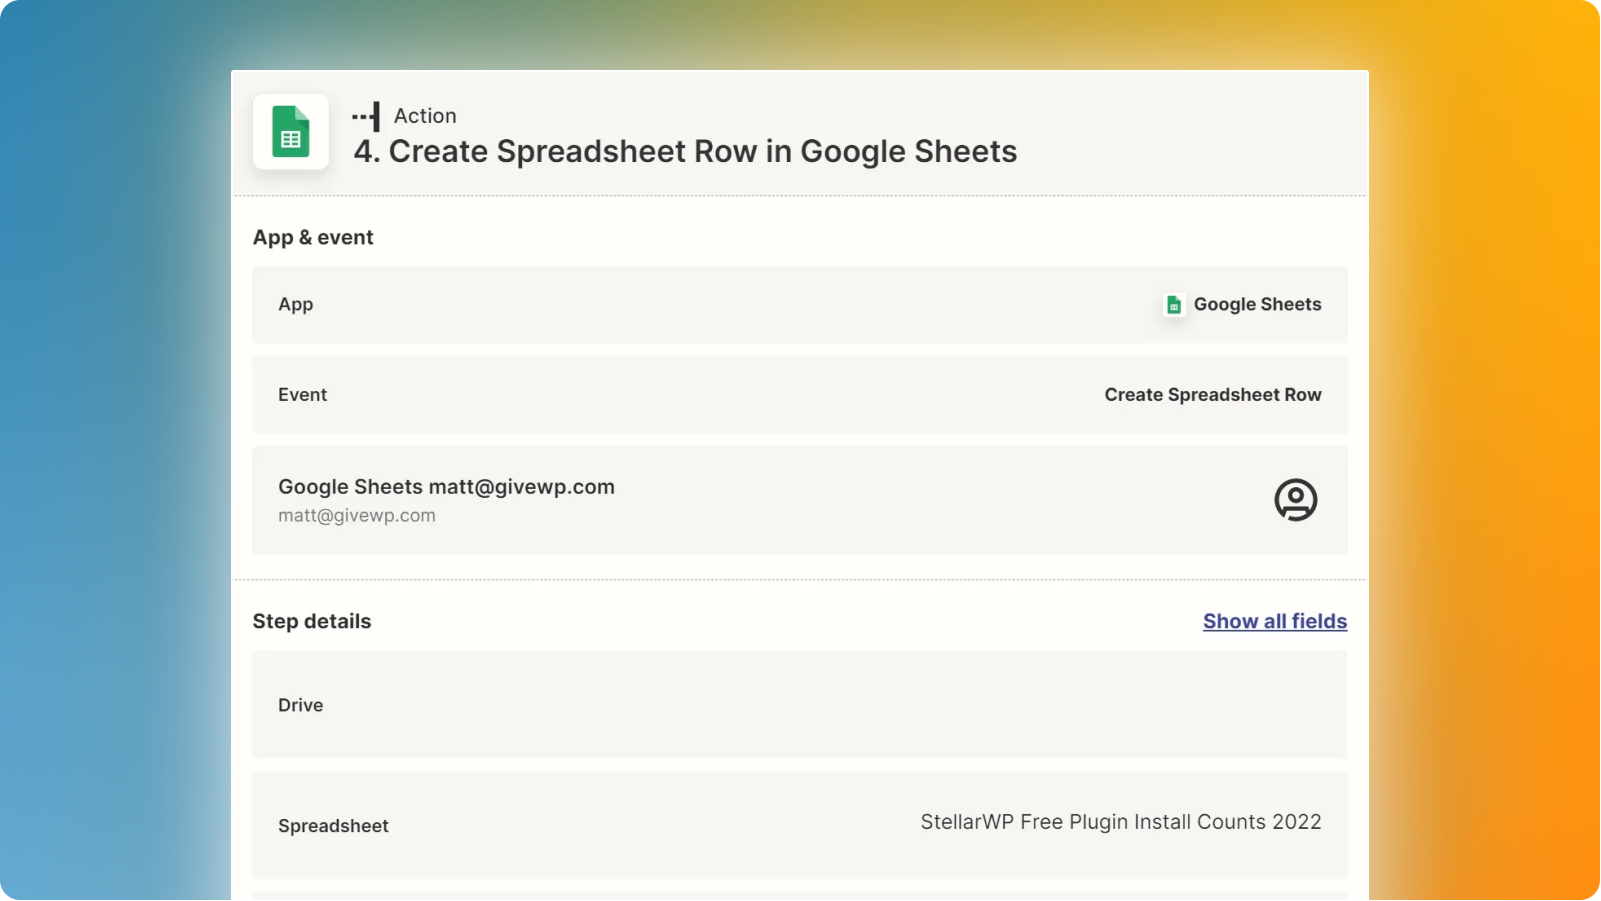
Task: Select the App row
Action: click(800, 305)
